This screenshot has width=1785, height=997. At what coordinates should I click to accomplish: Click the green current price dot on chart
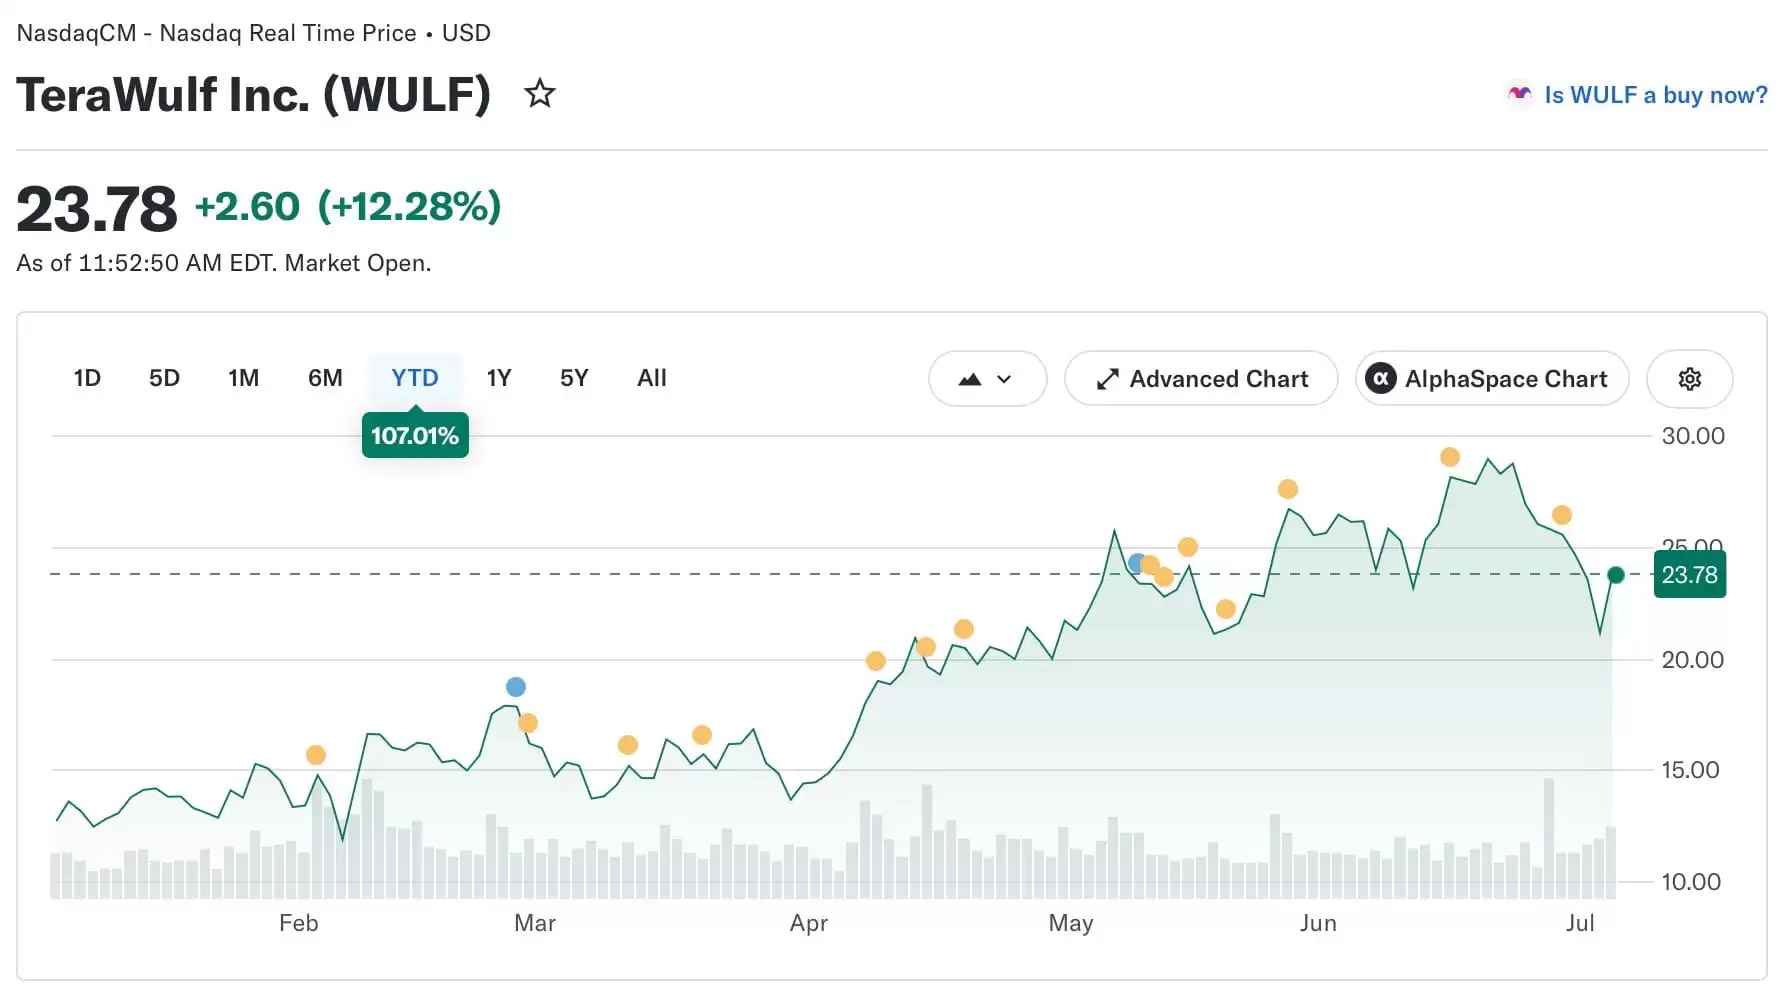click(1616, 575)
